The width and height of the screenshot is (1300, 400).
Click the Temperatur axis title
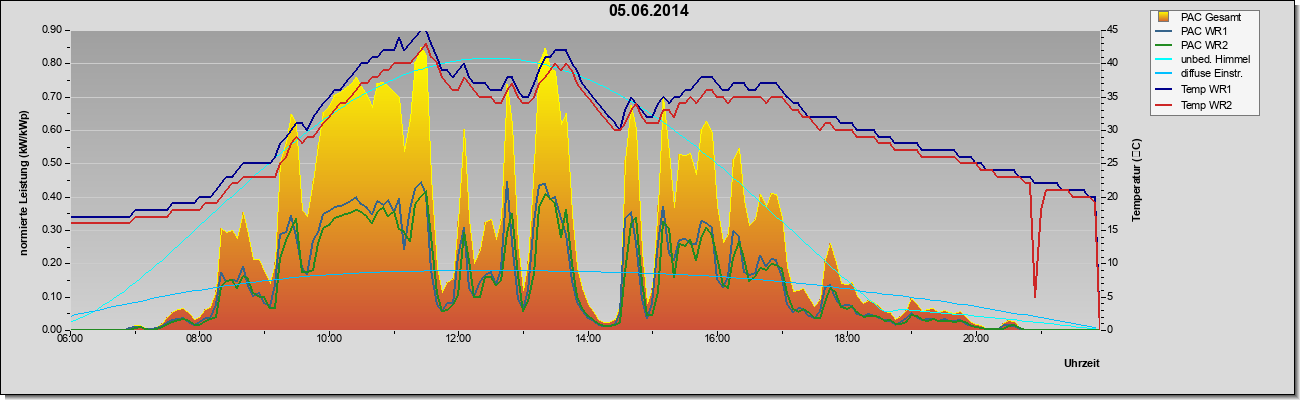pyautogui.click(x=1137, y=180)
